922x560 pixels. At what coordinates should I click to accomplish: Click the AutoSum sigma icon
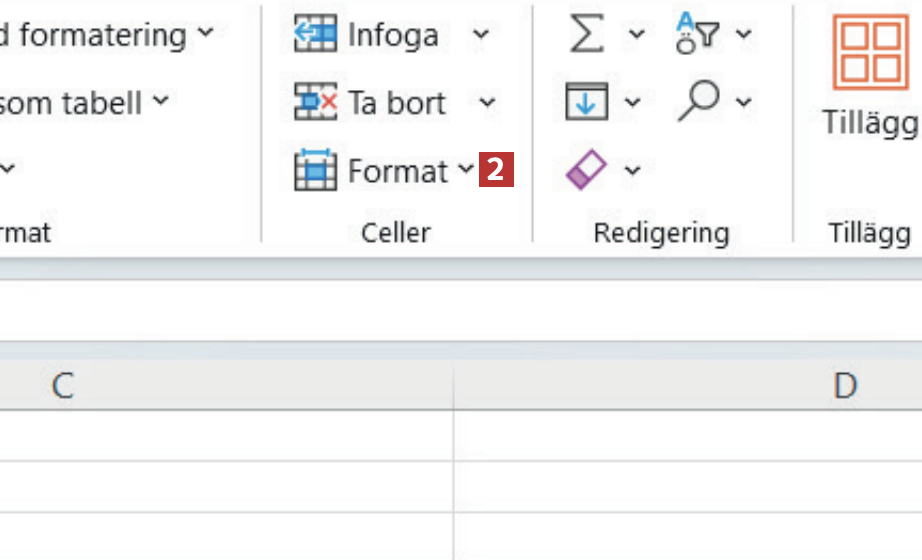click(x=587, y=35)
